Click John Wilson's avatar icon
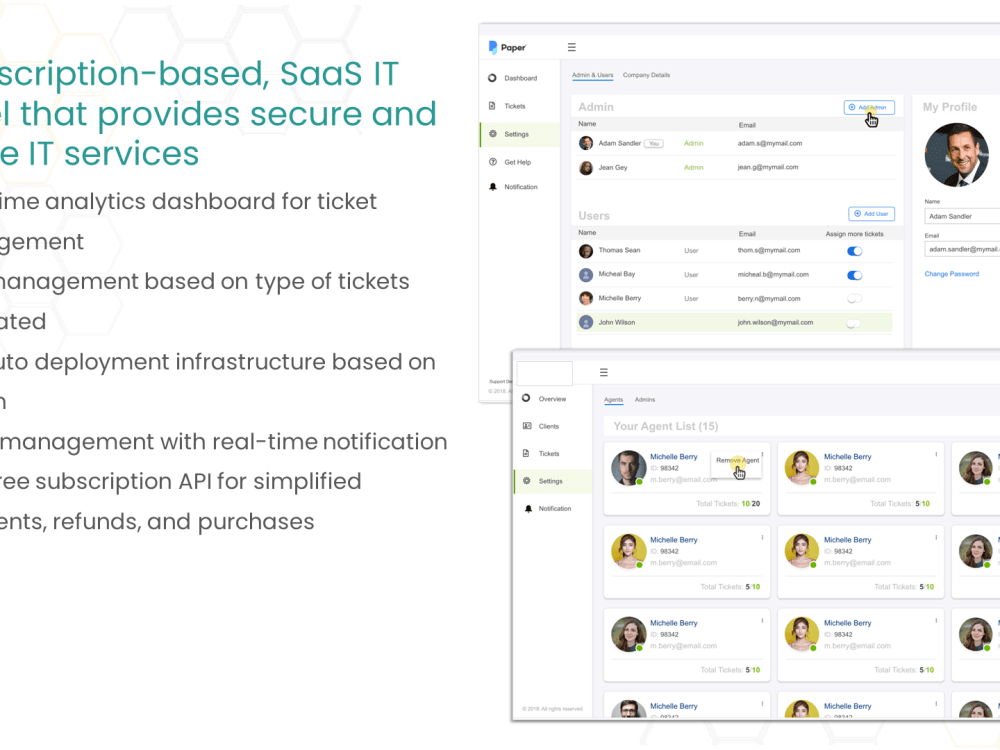The width and height of the screenshot is (1000, 750). [x=585, y=322]
